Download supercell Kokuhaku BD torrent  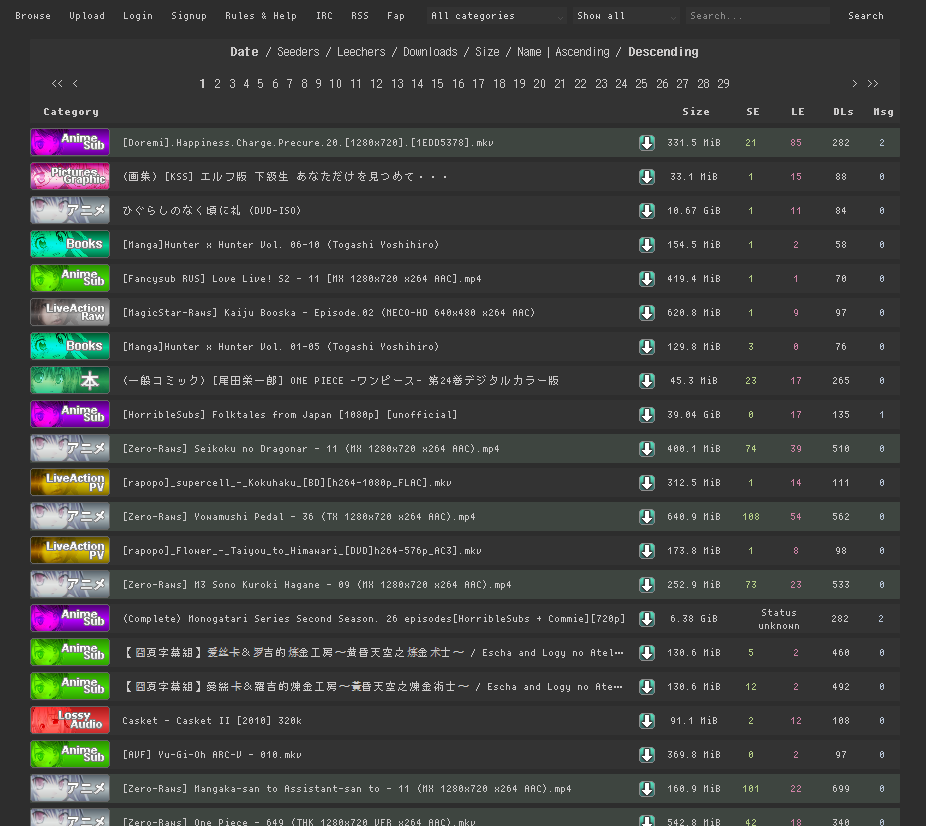(647, 483)
